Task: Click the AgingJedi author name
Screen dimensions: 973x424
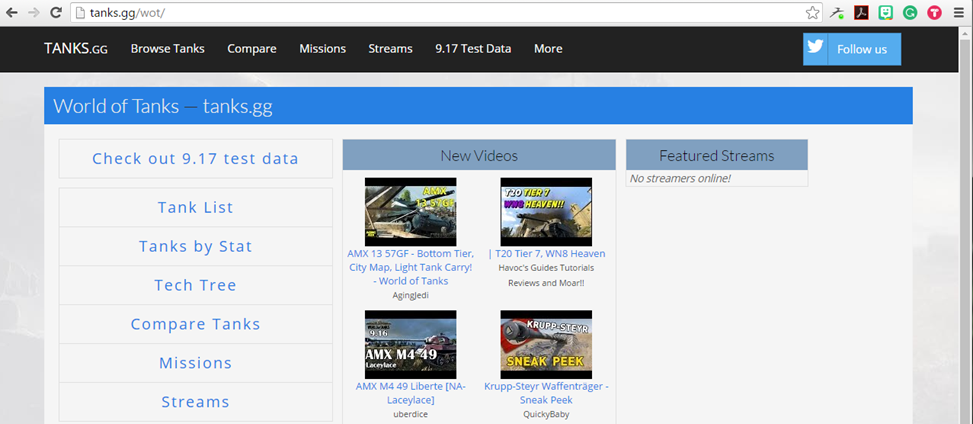Action: tap(410, 295)
